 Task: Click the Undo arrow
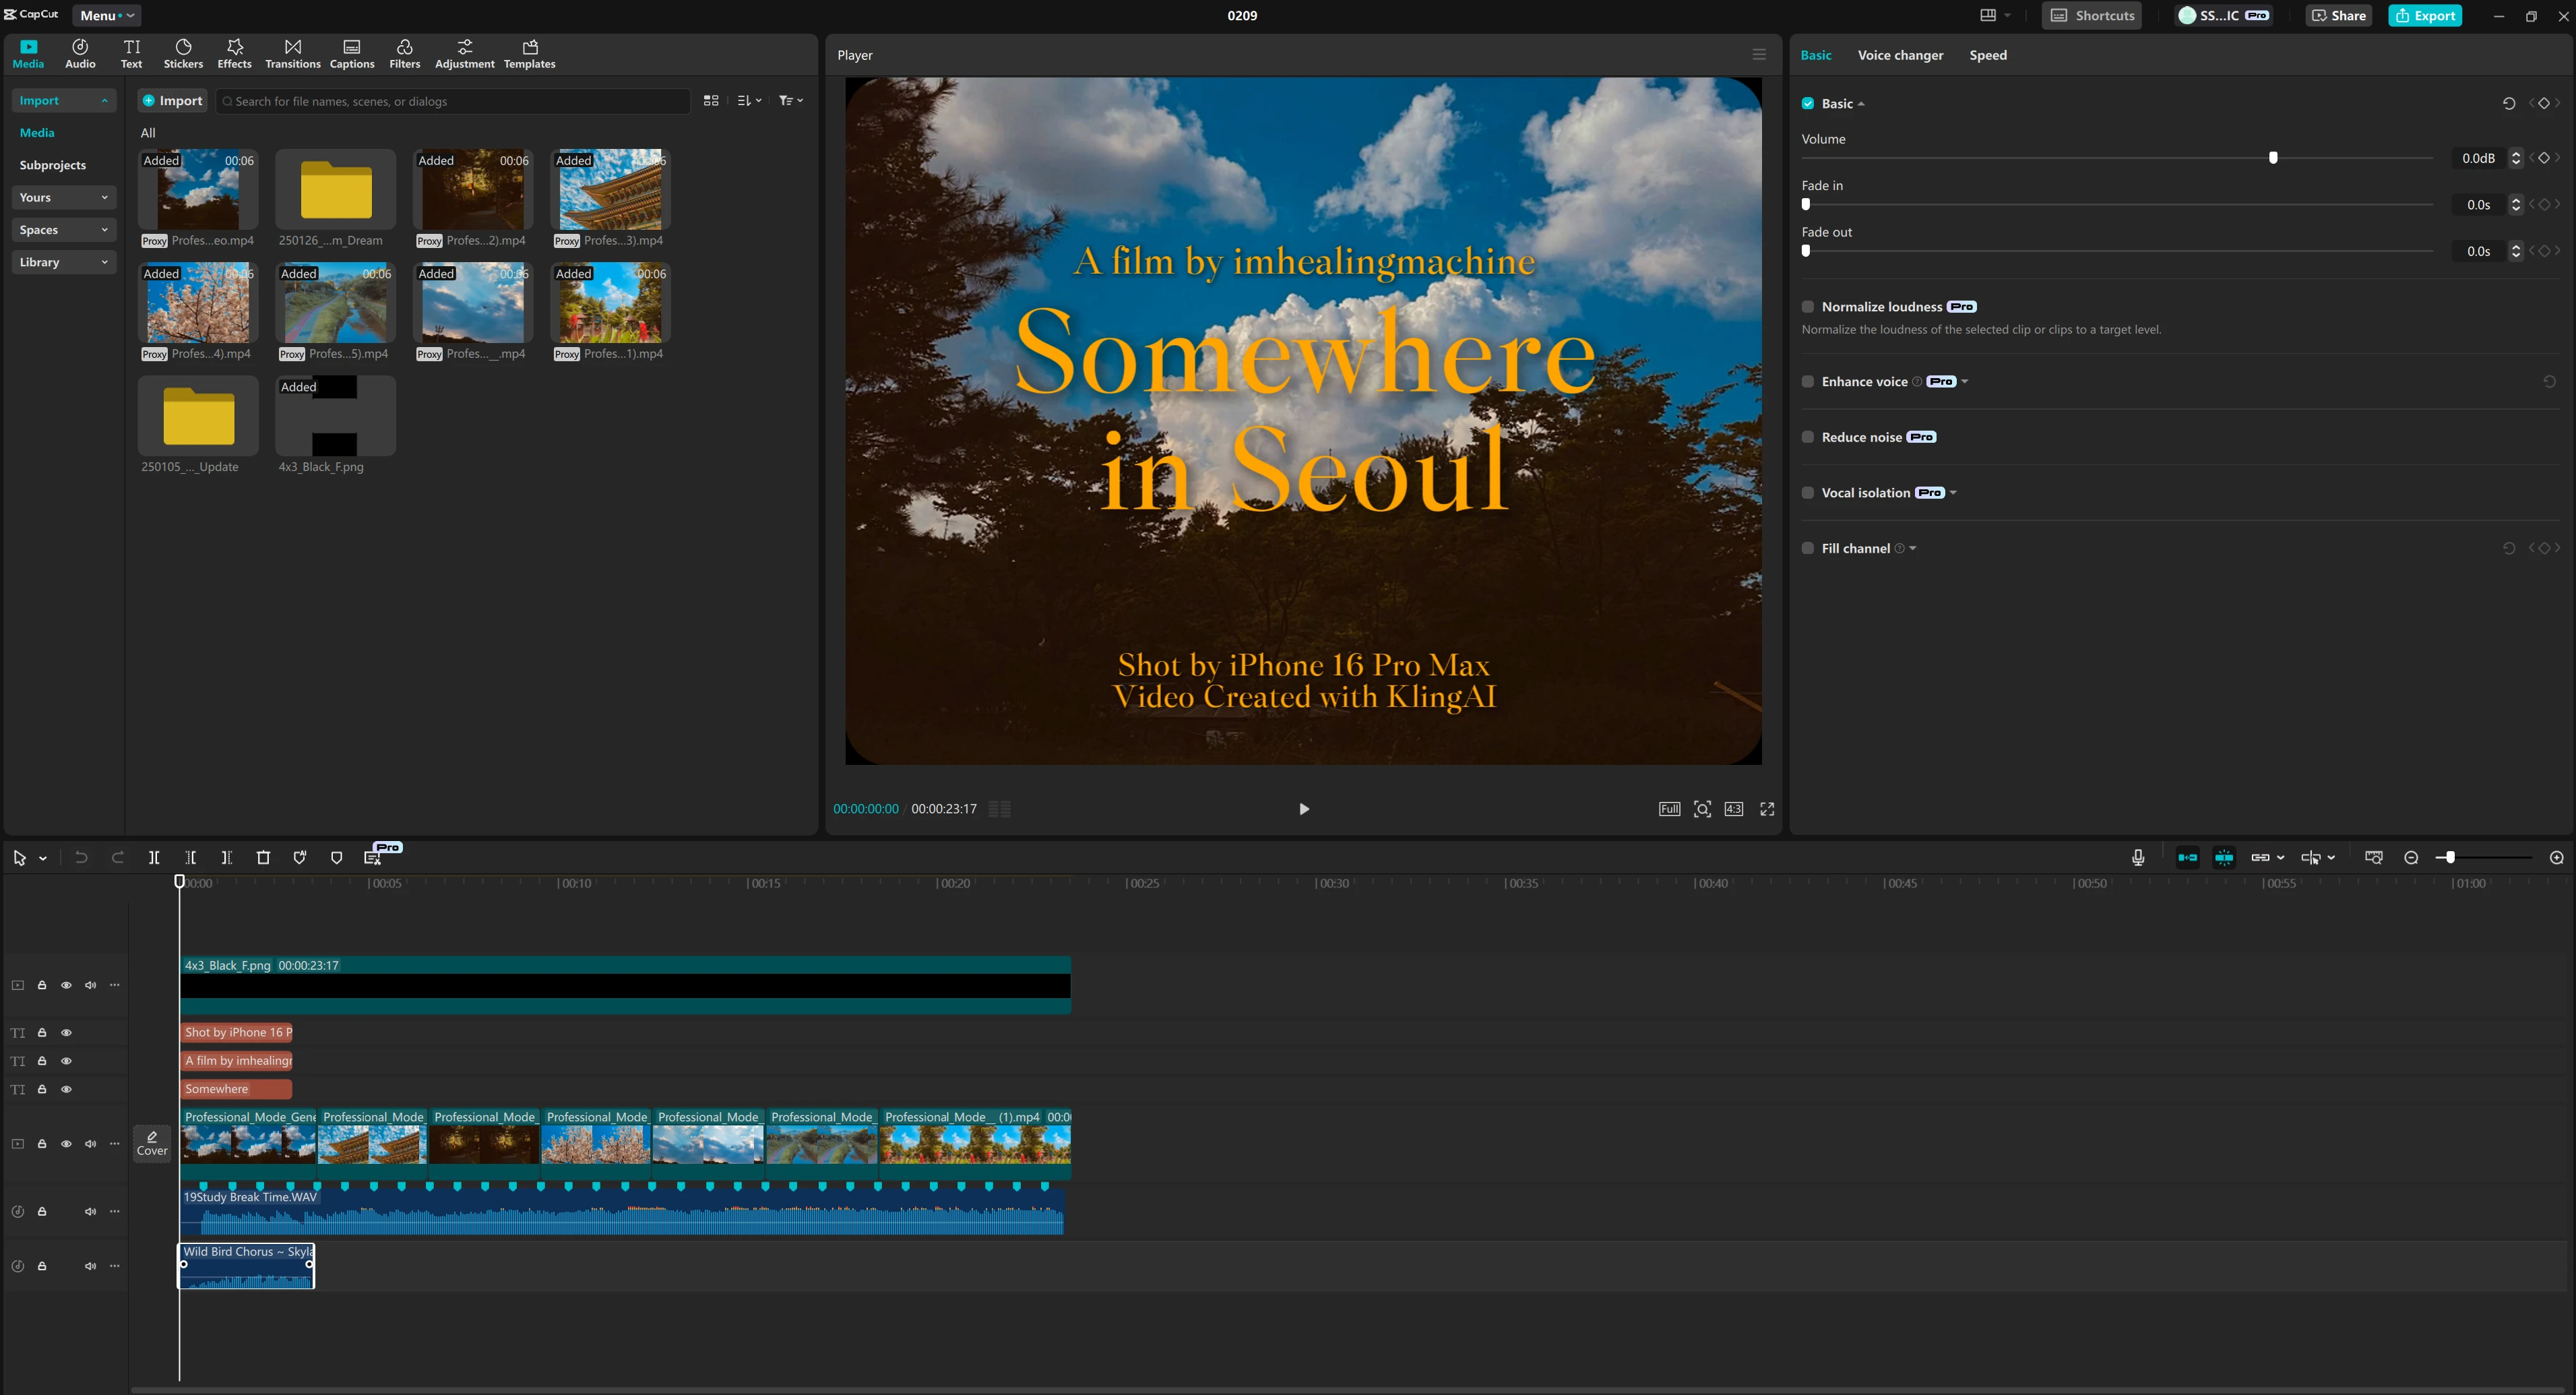pos(81,858)
